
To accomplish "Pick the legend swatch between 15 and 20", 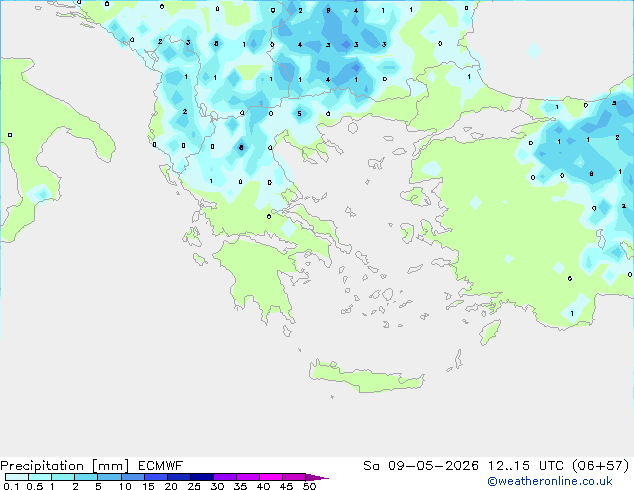I will 156,477.
